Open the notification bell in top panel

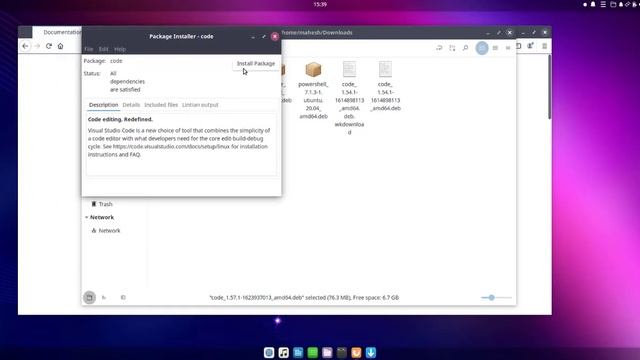593,4
